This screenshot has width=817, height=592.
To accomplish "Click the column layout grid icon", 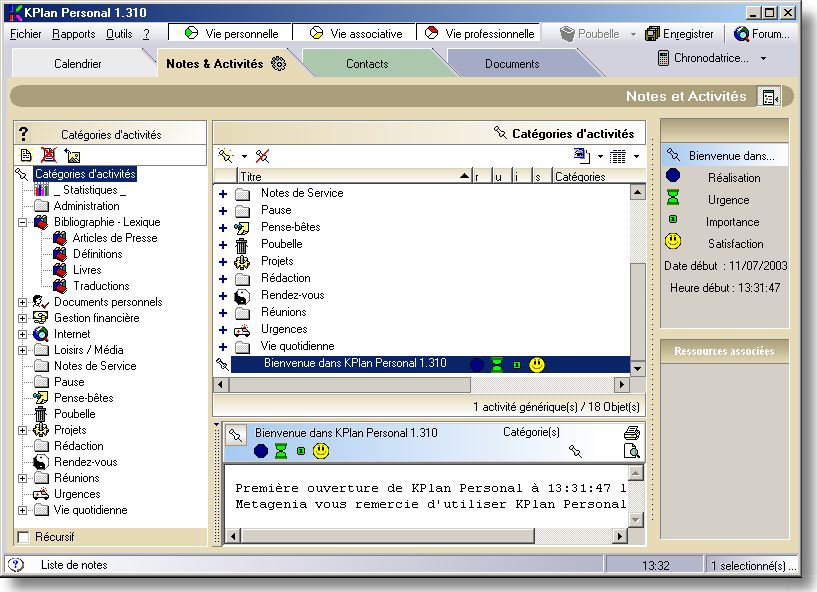I will pos(618,156).
